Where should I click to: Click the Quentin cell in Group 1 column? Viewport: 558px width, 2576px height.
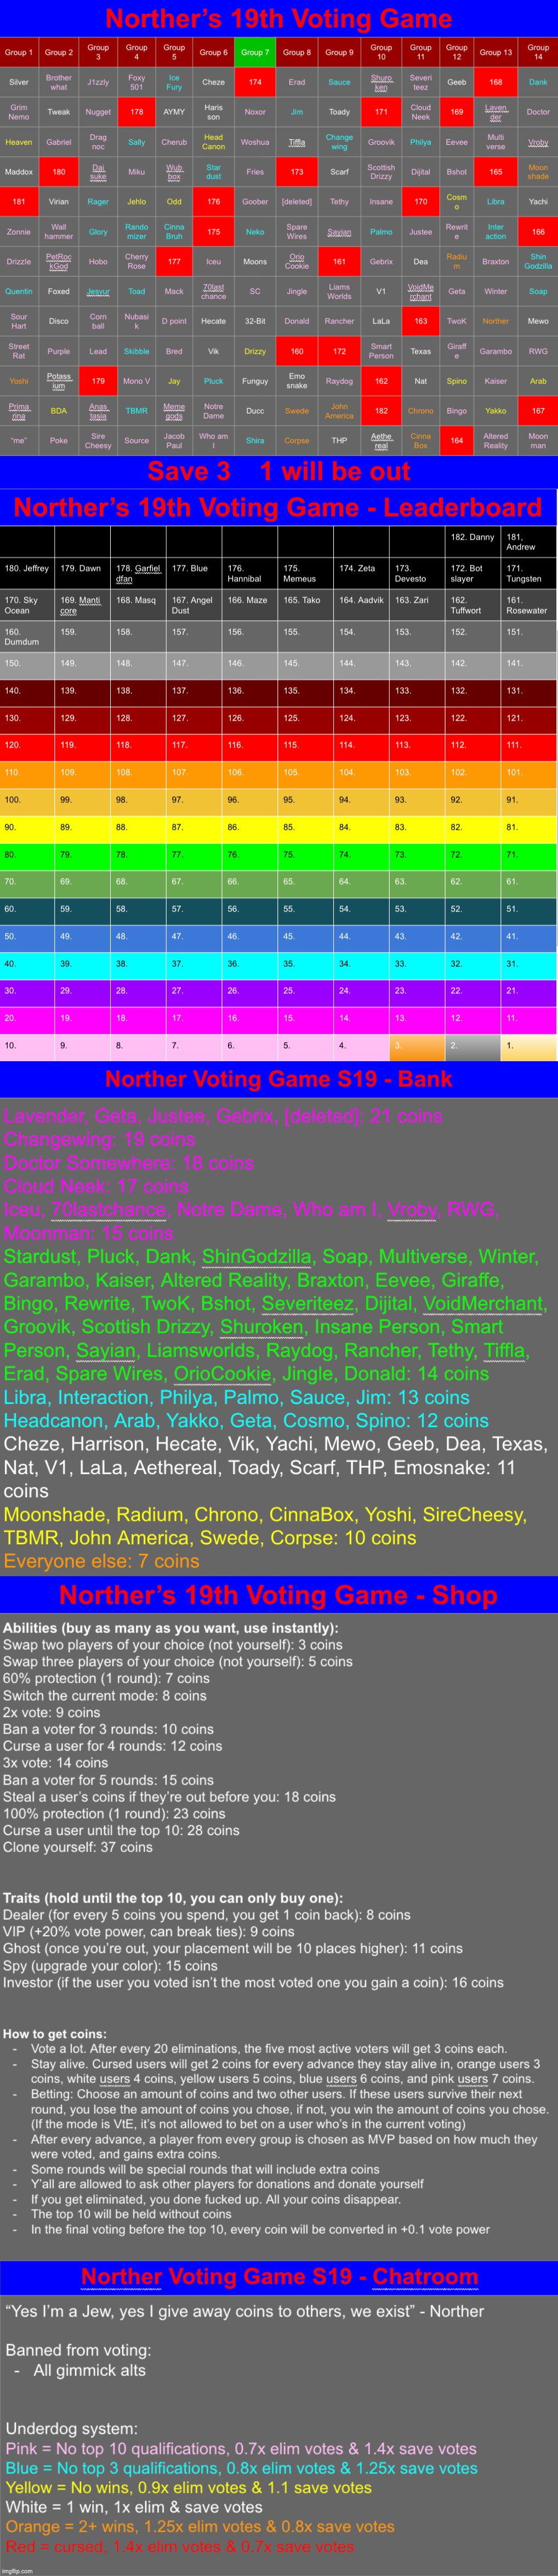coord(18,291)
